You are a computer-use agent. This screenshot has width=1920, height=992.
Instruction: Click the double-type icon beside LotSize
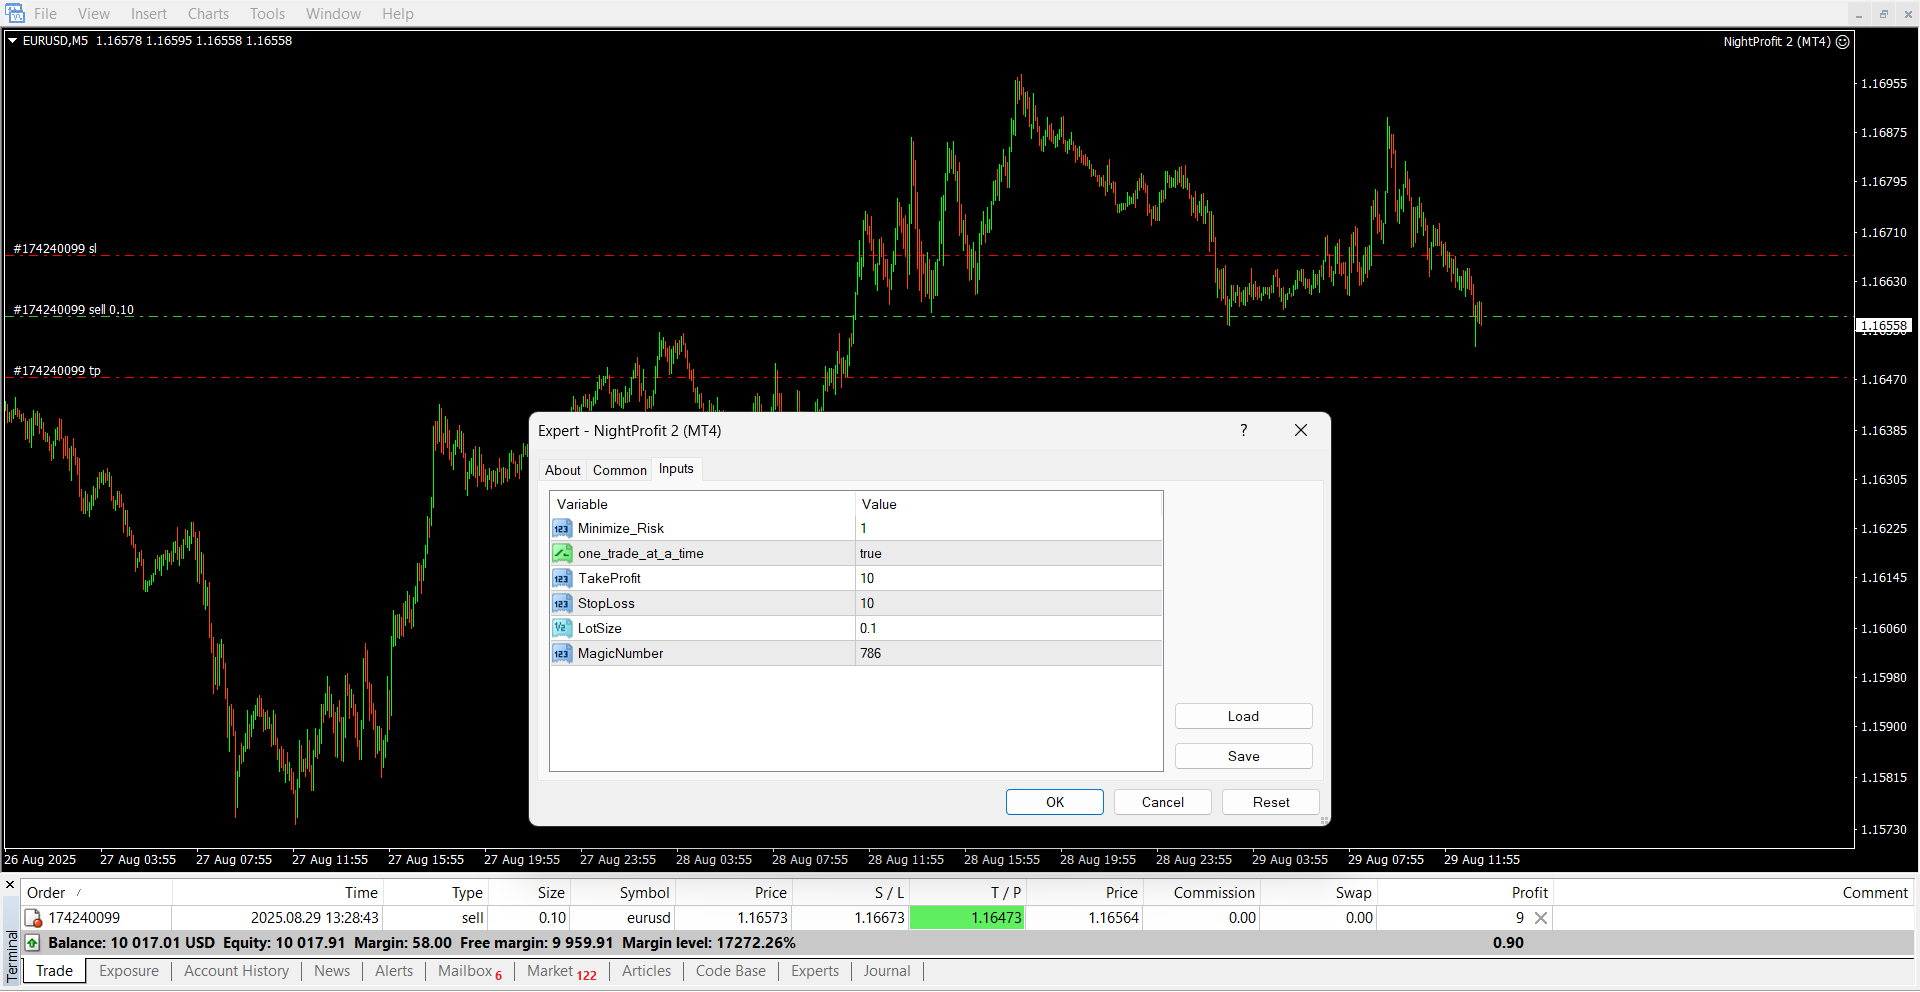[562, 629]
